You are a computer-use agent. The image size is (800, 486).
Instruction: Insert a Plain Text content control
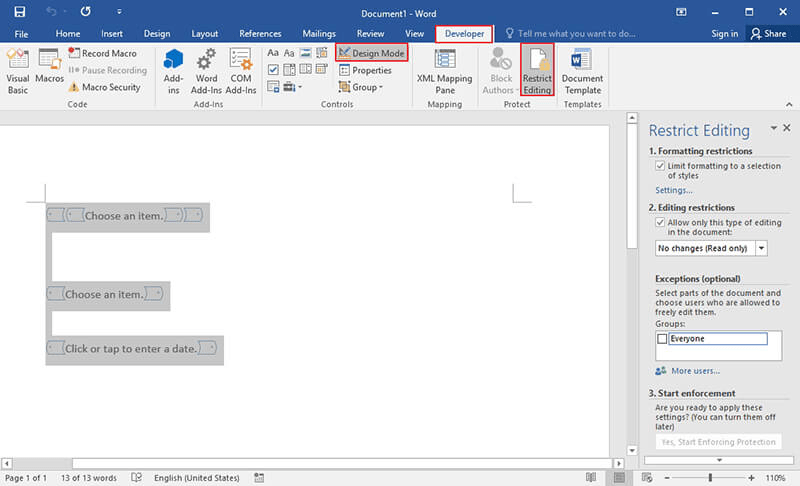289,53
